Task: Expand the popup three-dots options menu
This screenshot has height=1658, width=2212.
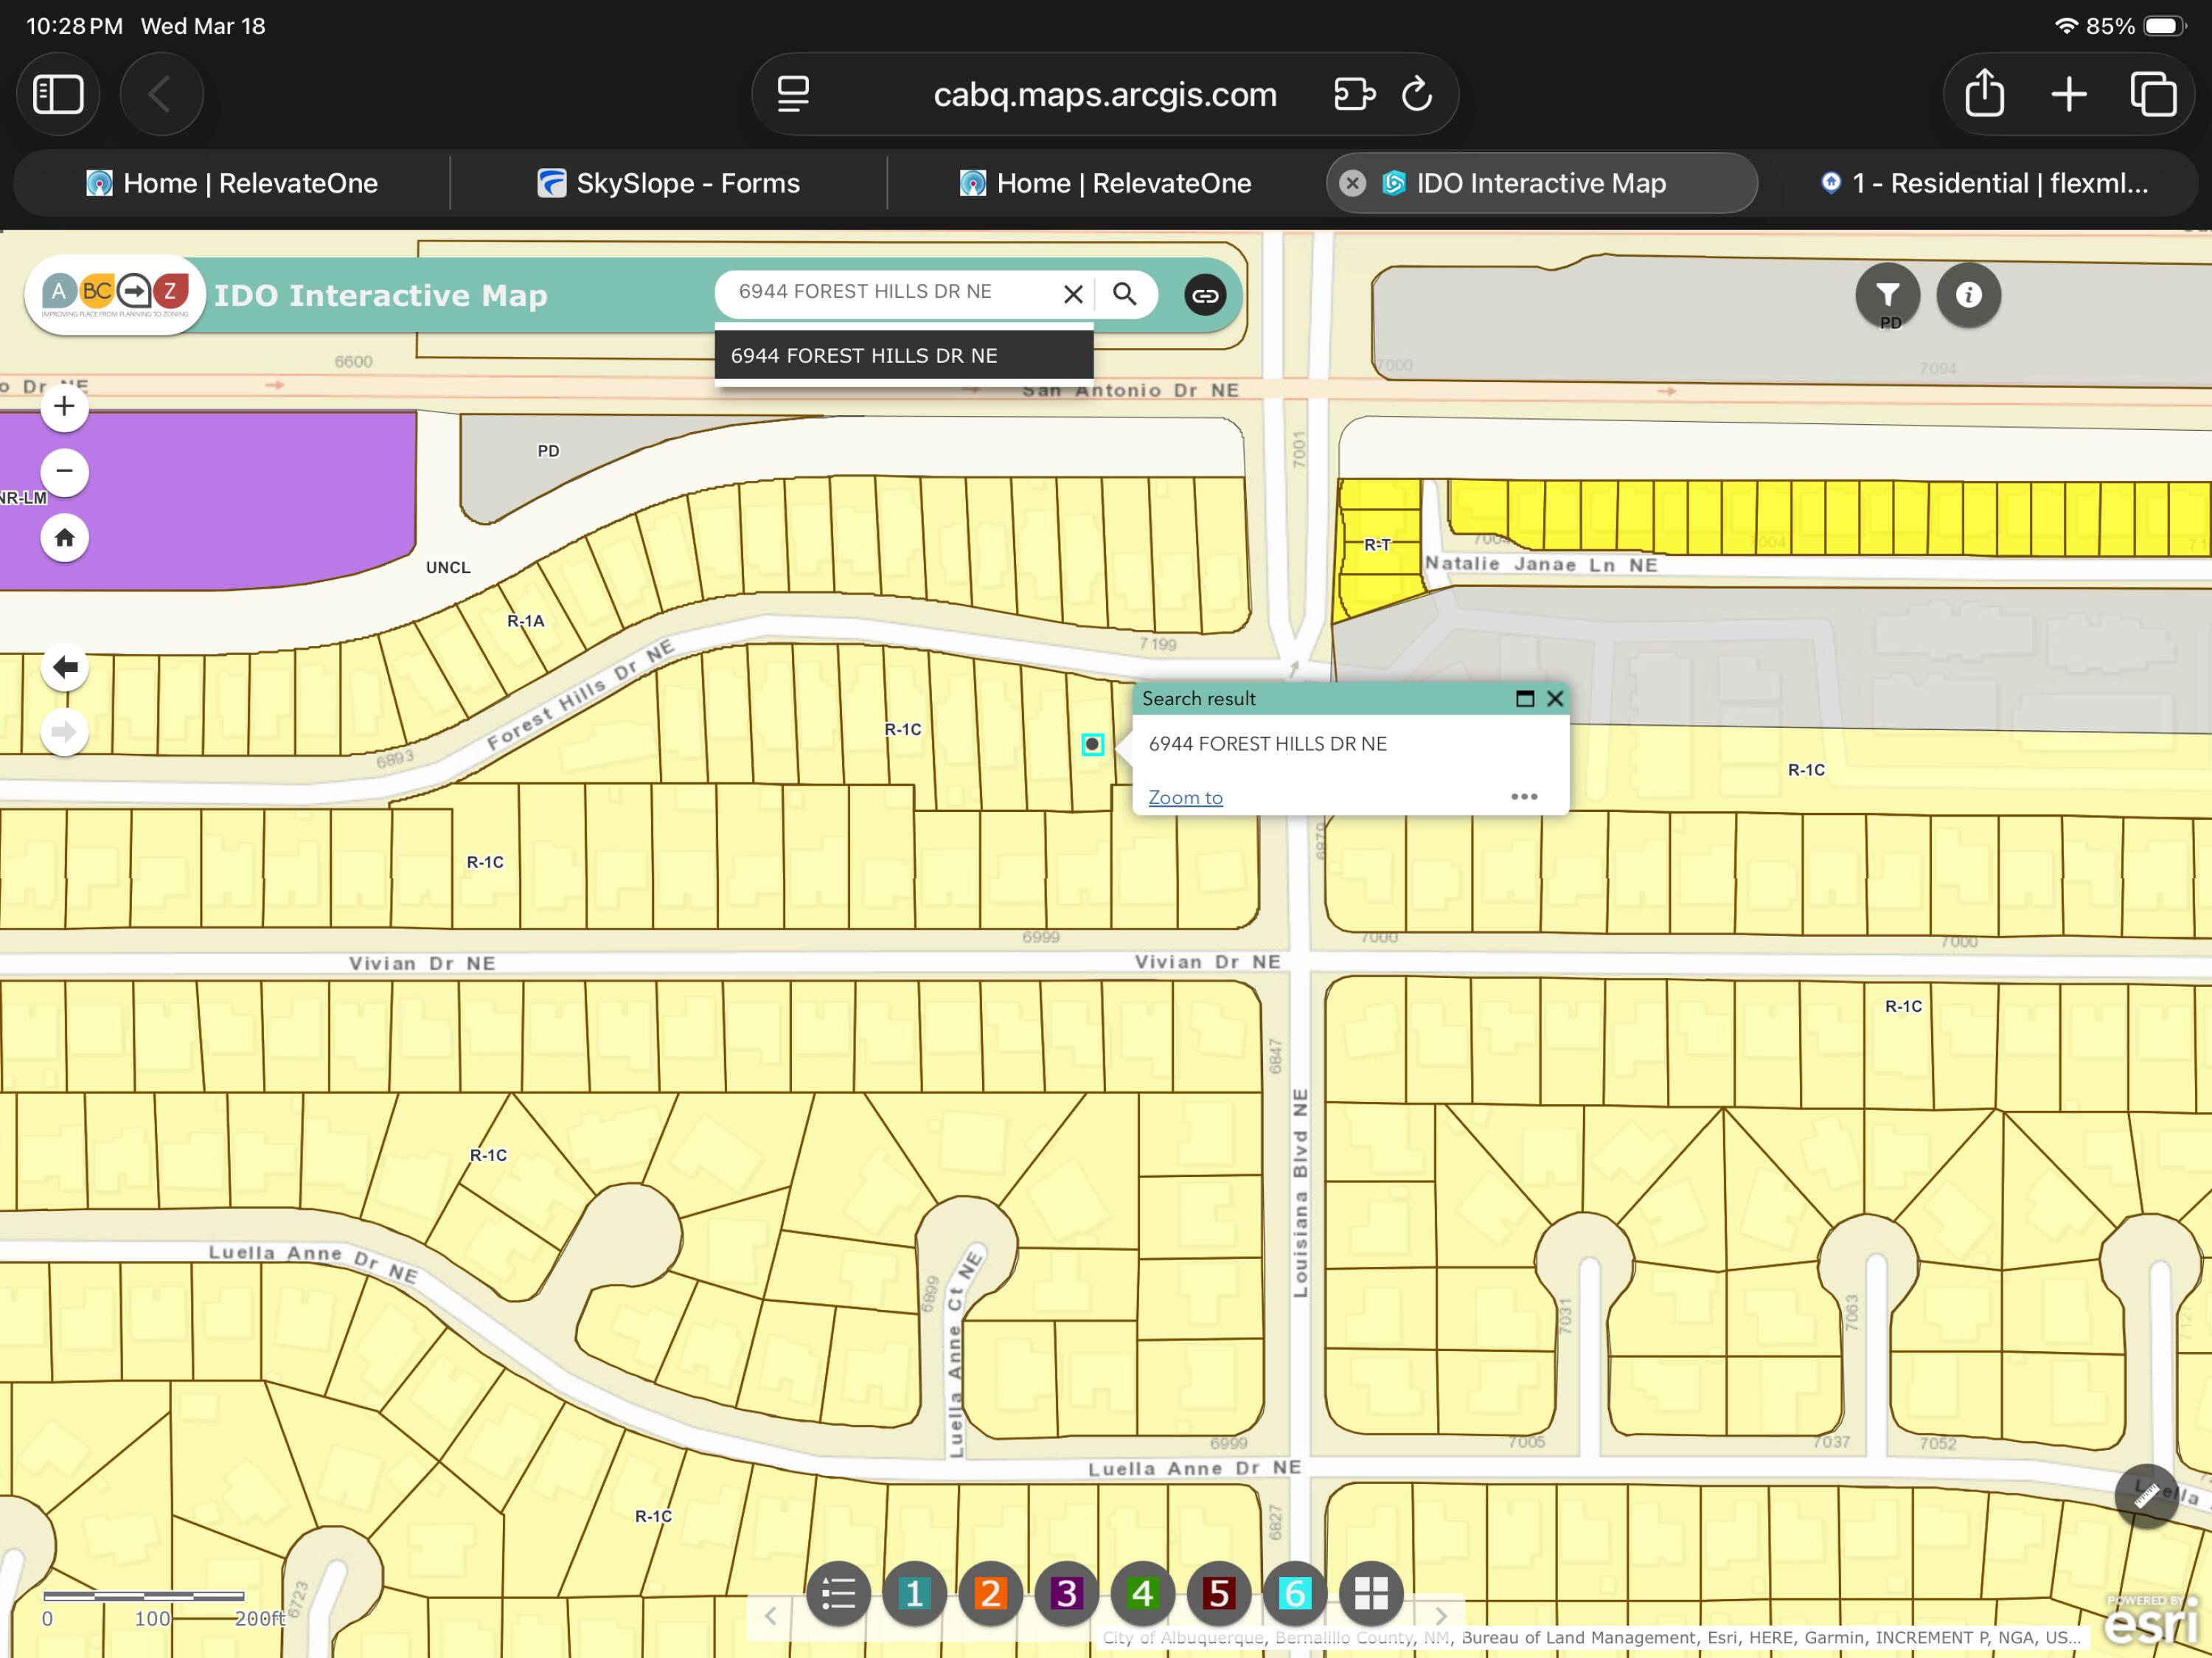Action: coord(1523,797)
